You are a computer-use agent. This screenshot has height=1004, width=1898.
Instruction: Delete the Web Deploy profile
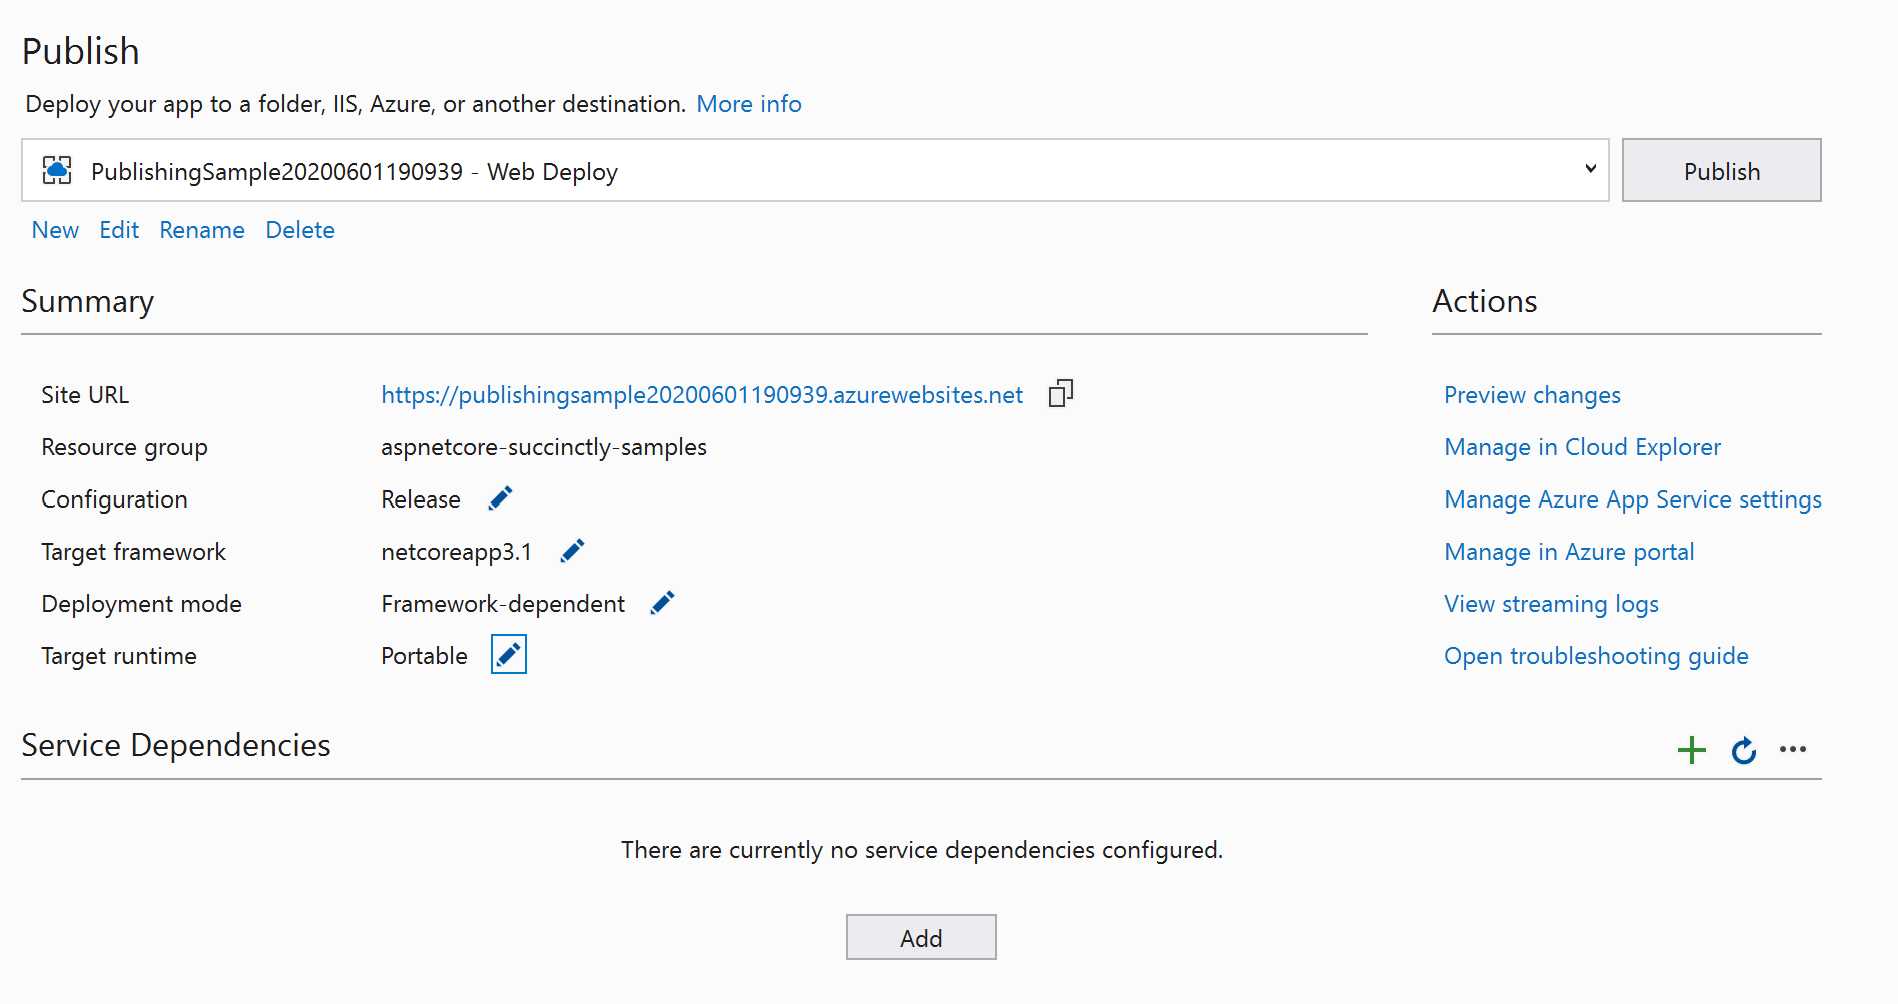click(x=299, y=229)
